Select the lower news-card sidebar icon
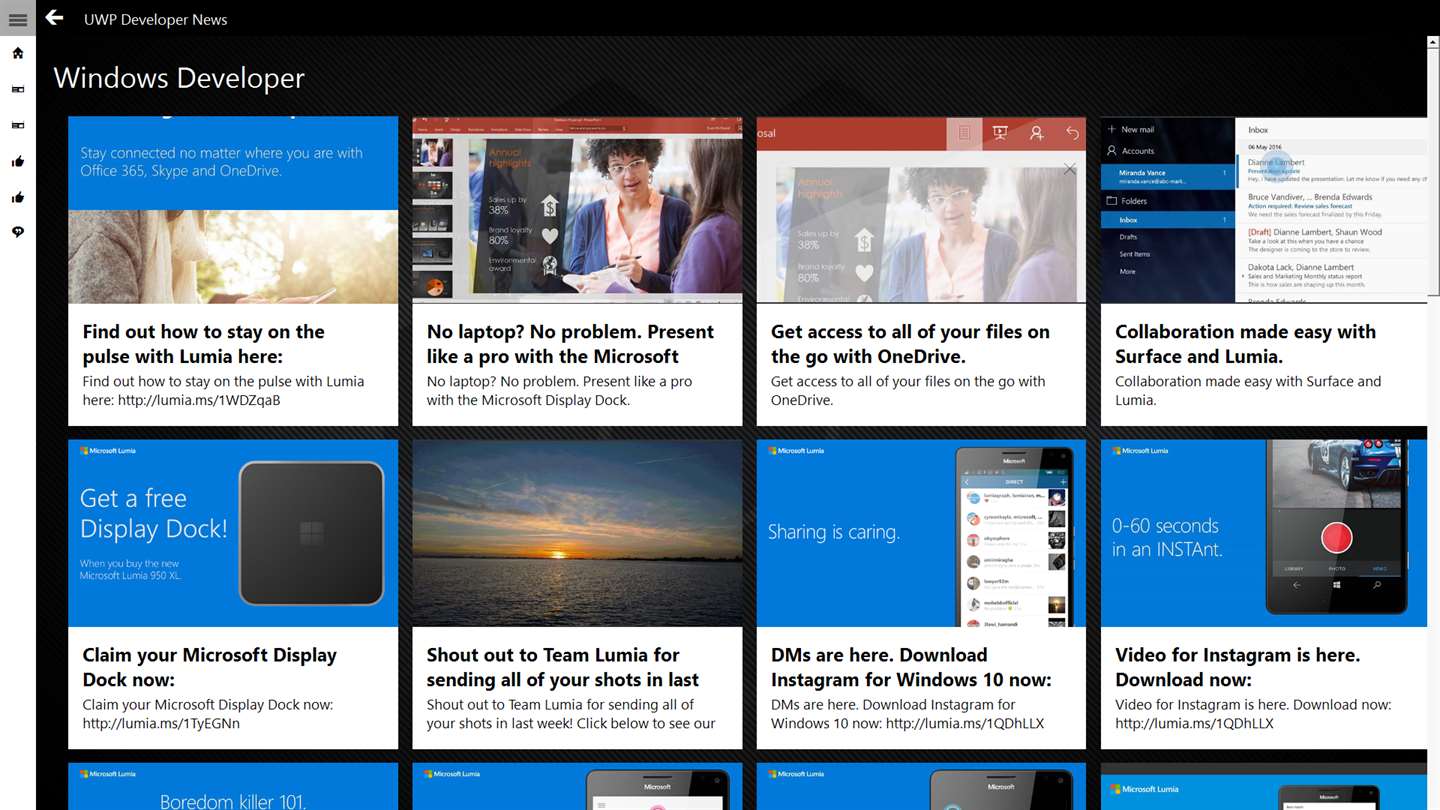The image size is (1440, 810). pos(18,125)
